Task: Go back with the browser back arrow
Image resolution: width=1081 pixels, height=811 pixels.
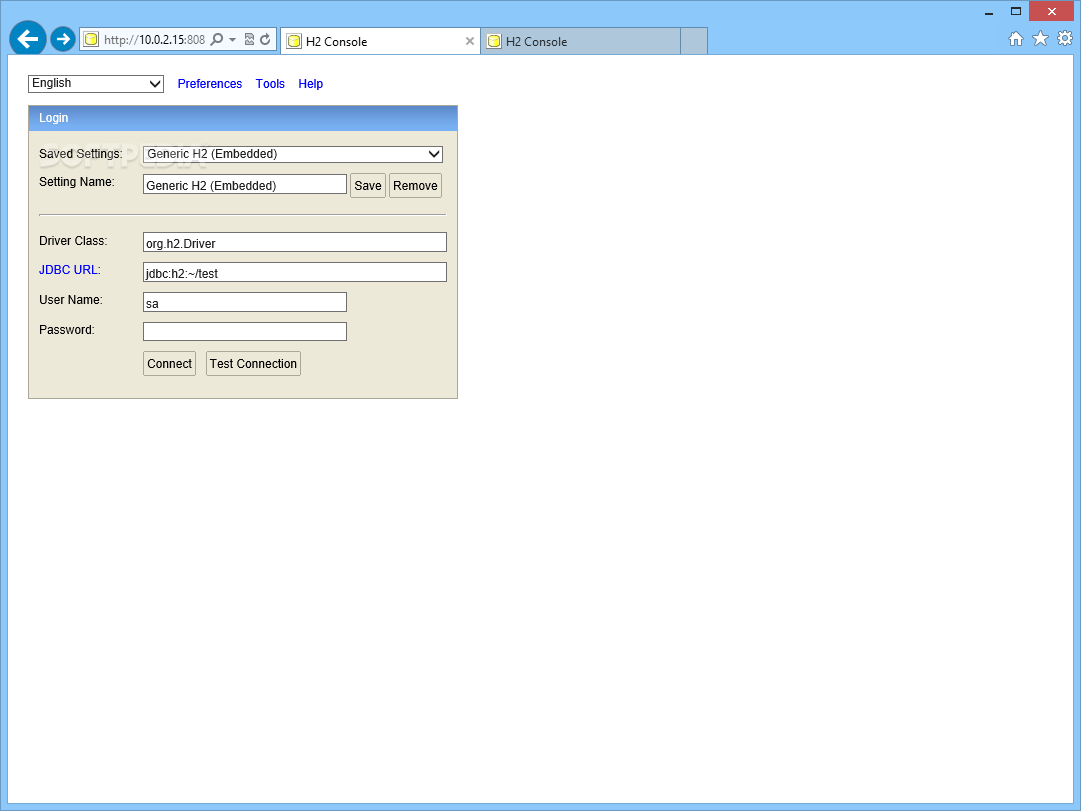Action: 28,39
